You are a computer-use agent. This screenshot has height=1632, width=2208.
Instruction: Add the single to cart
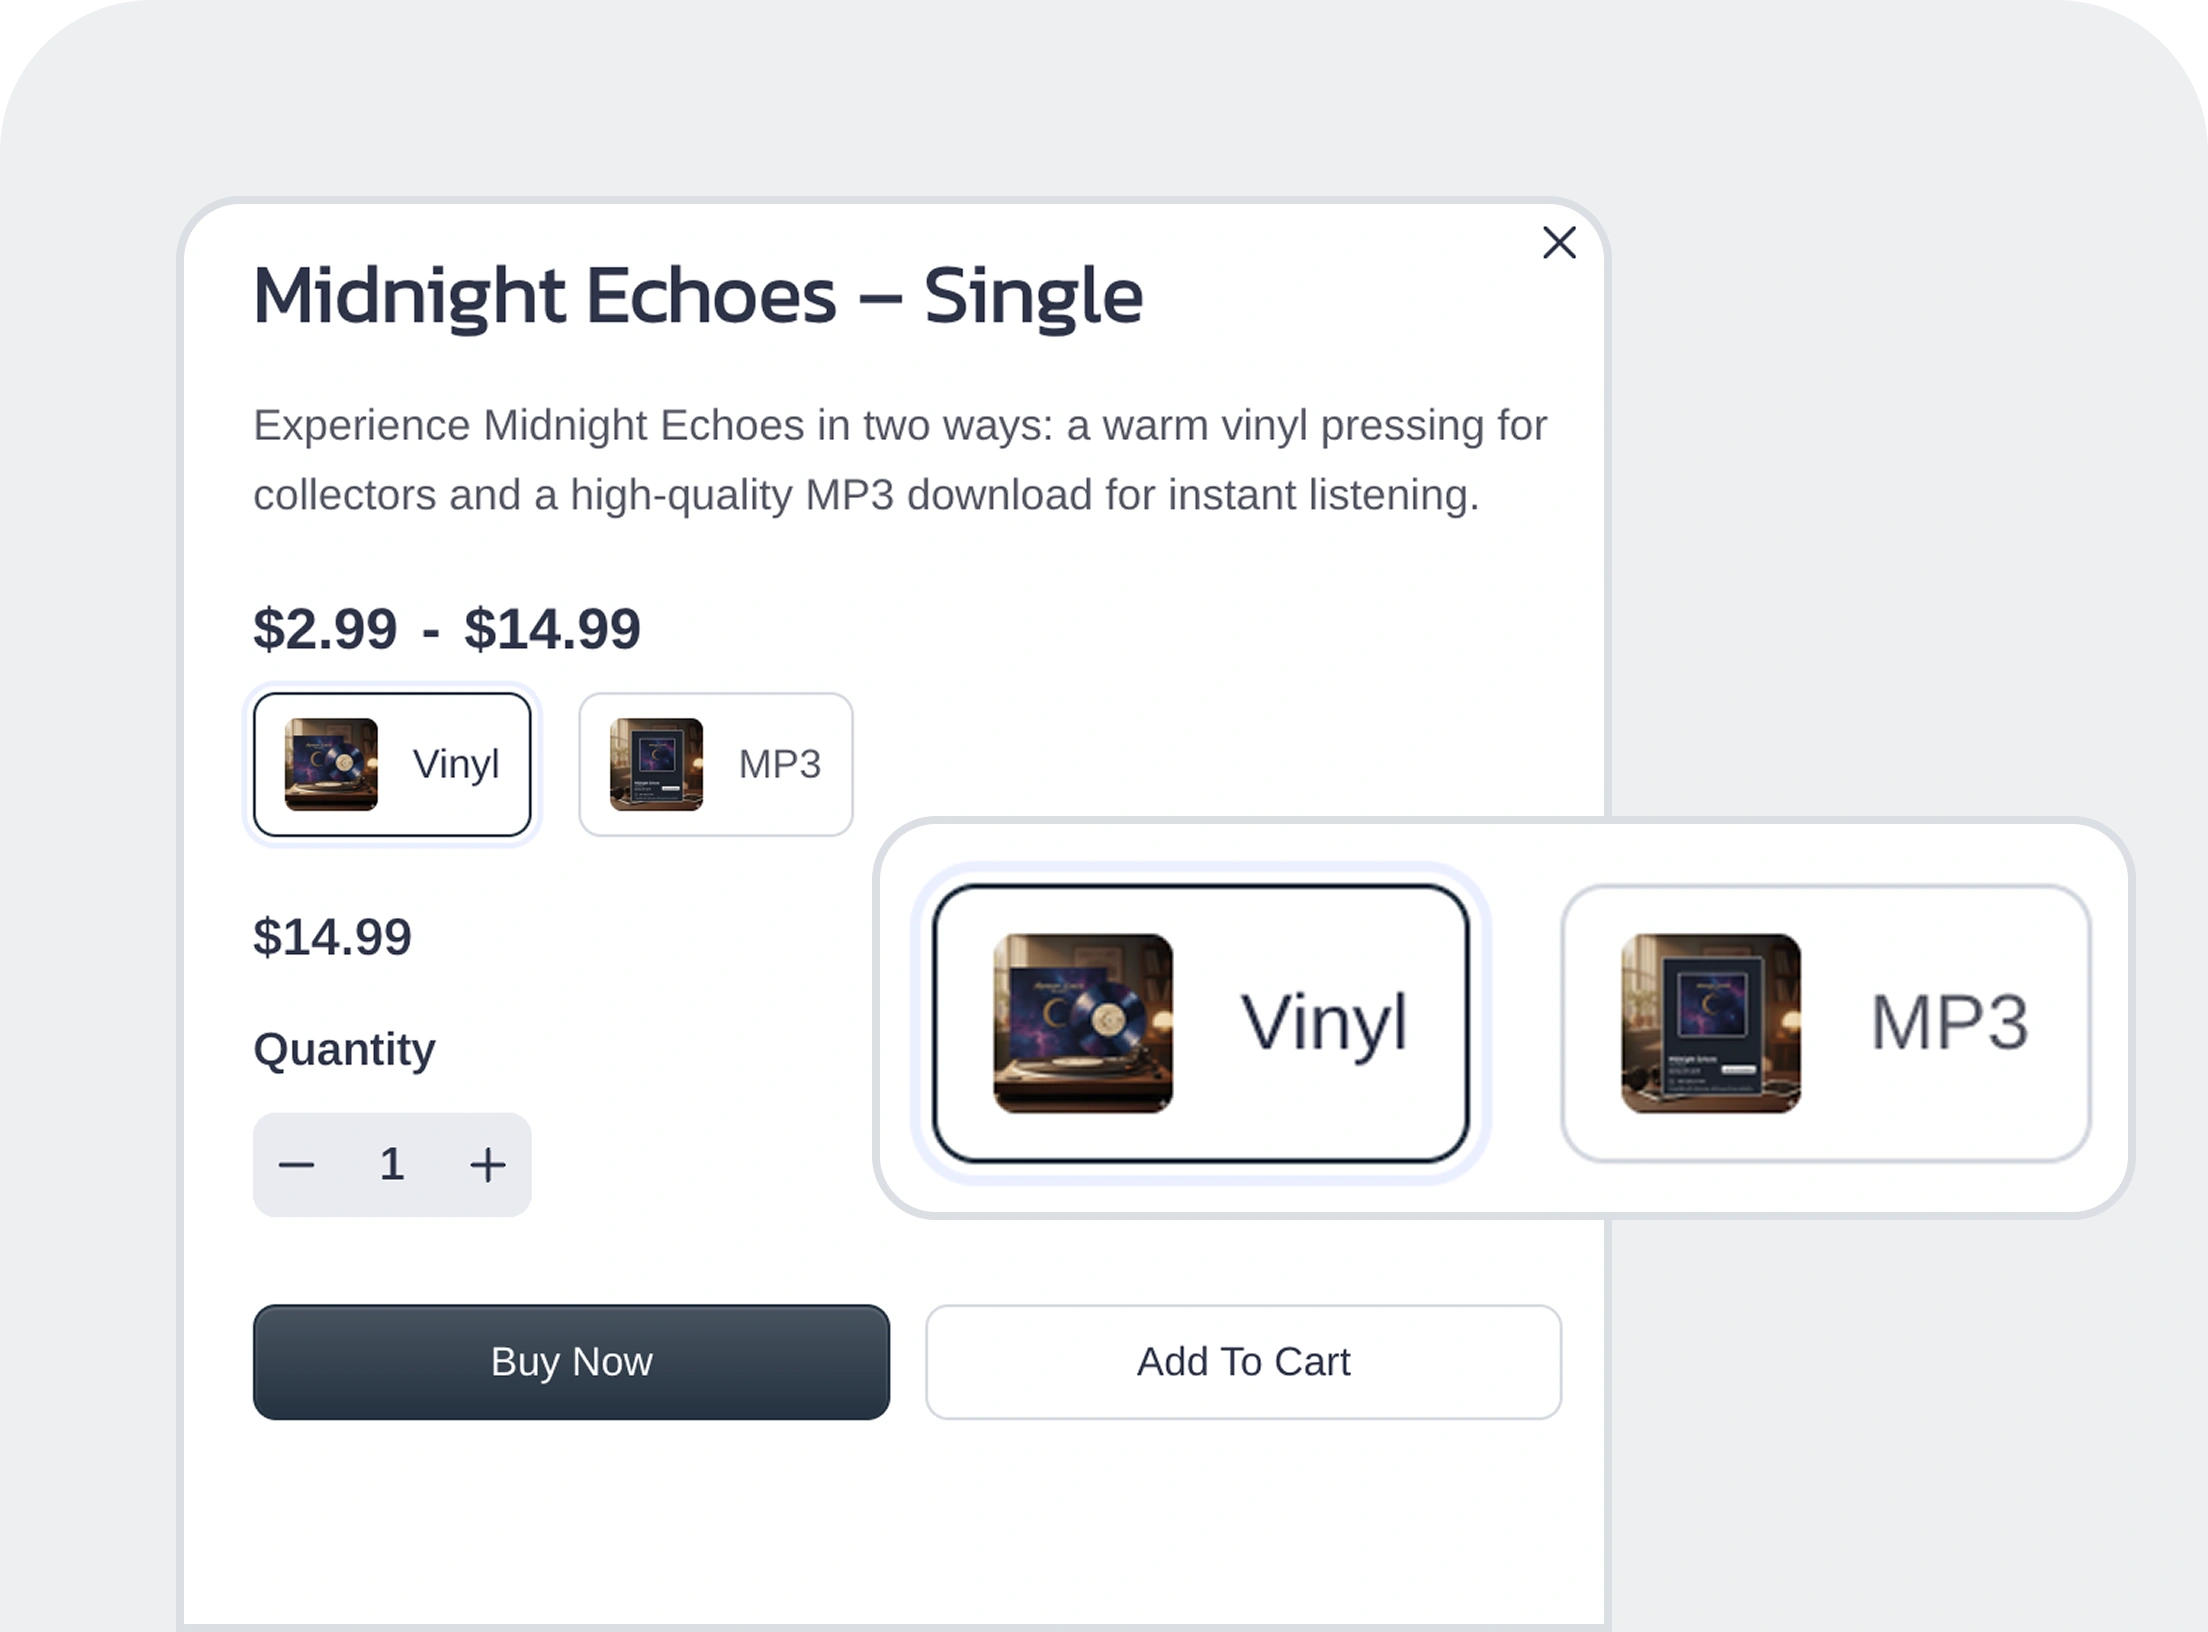pos(1243,1362)
